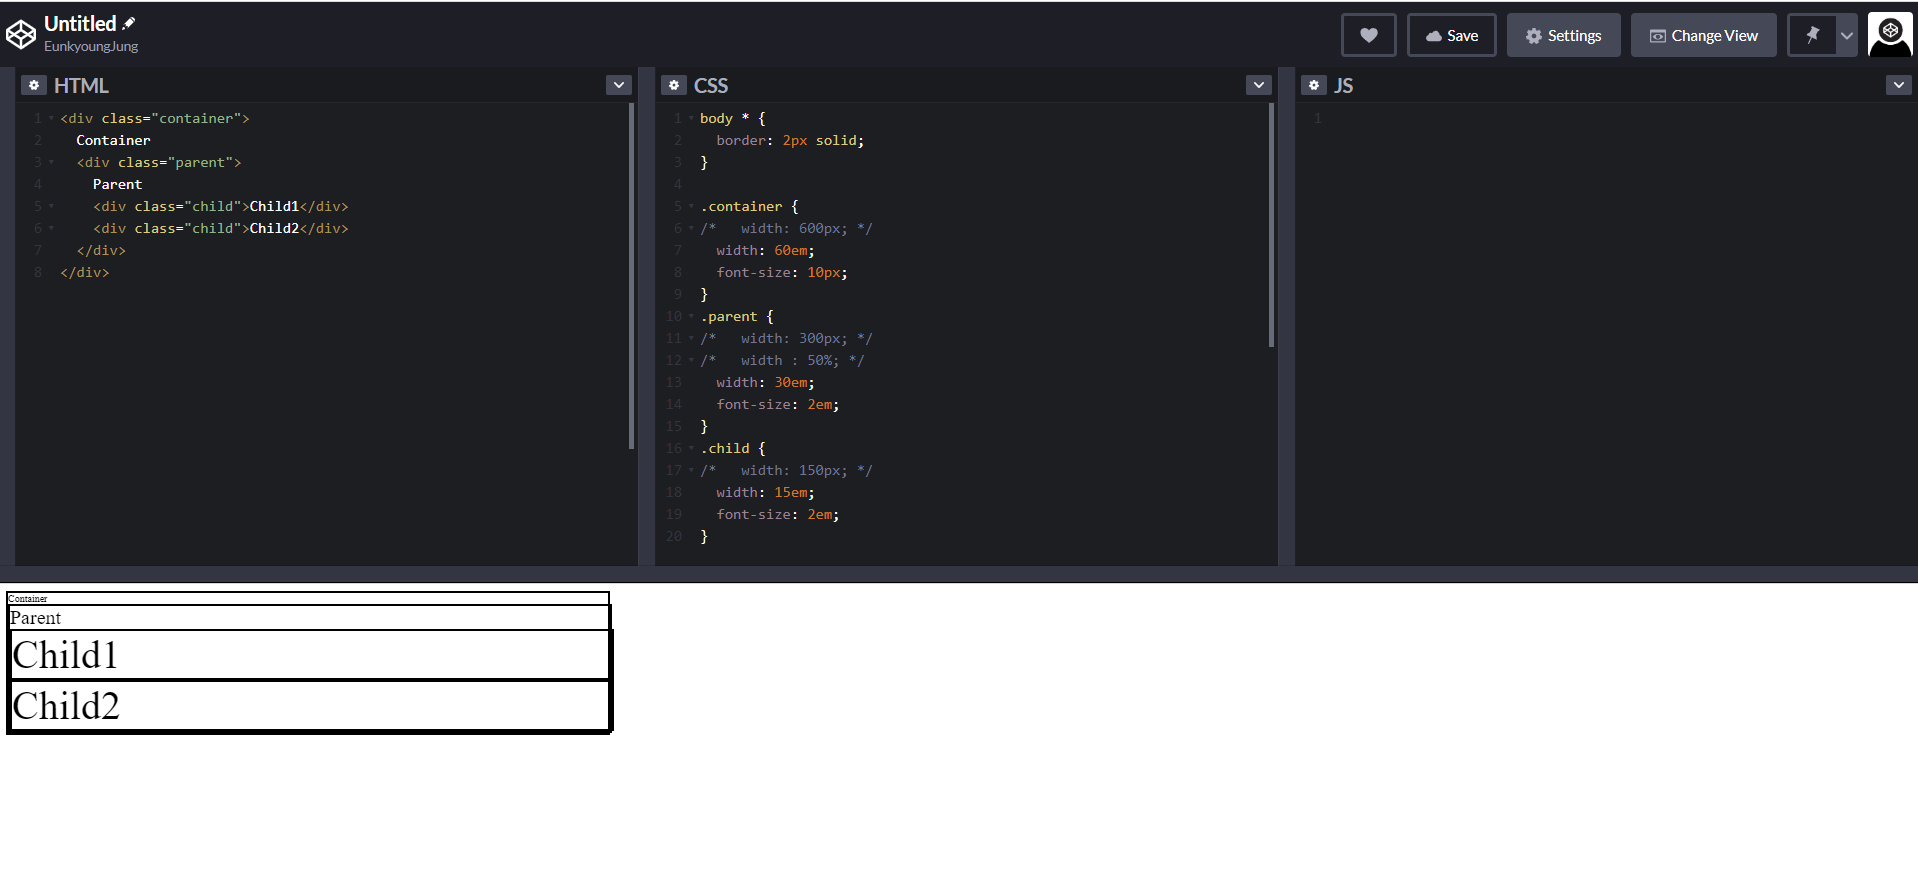Click Parent label in preview
This screenshot has width=1918, height=872.
35,618
